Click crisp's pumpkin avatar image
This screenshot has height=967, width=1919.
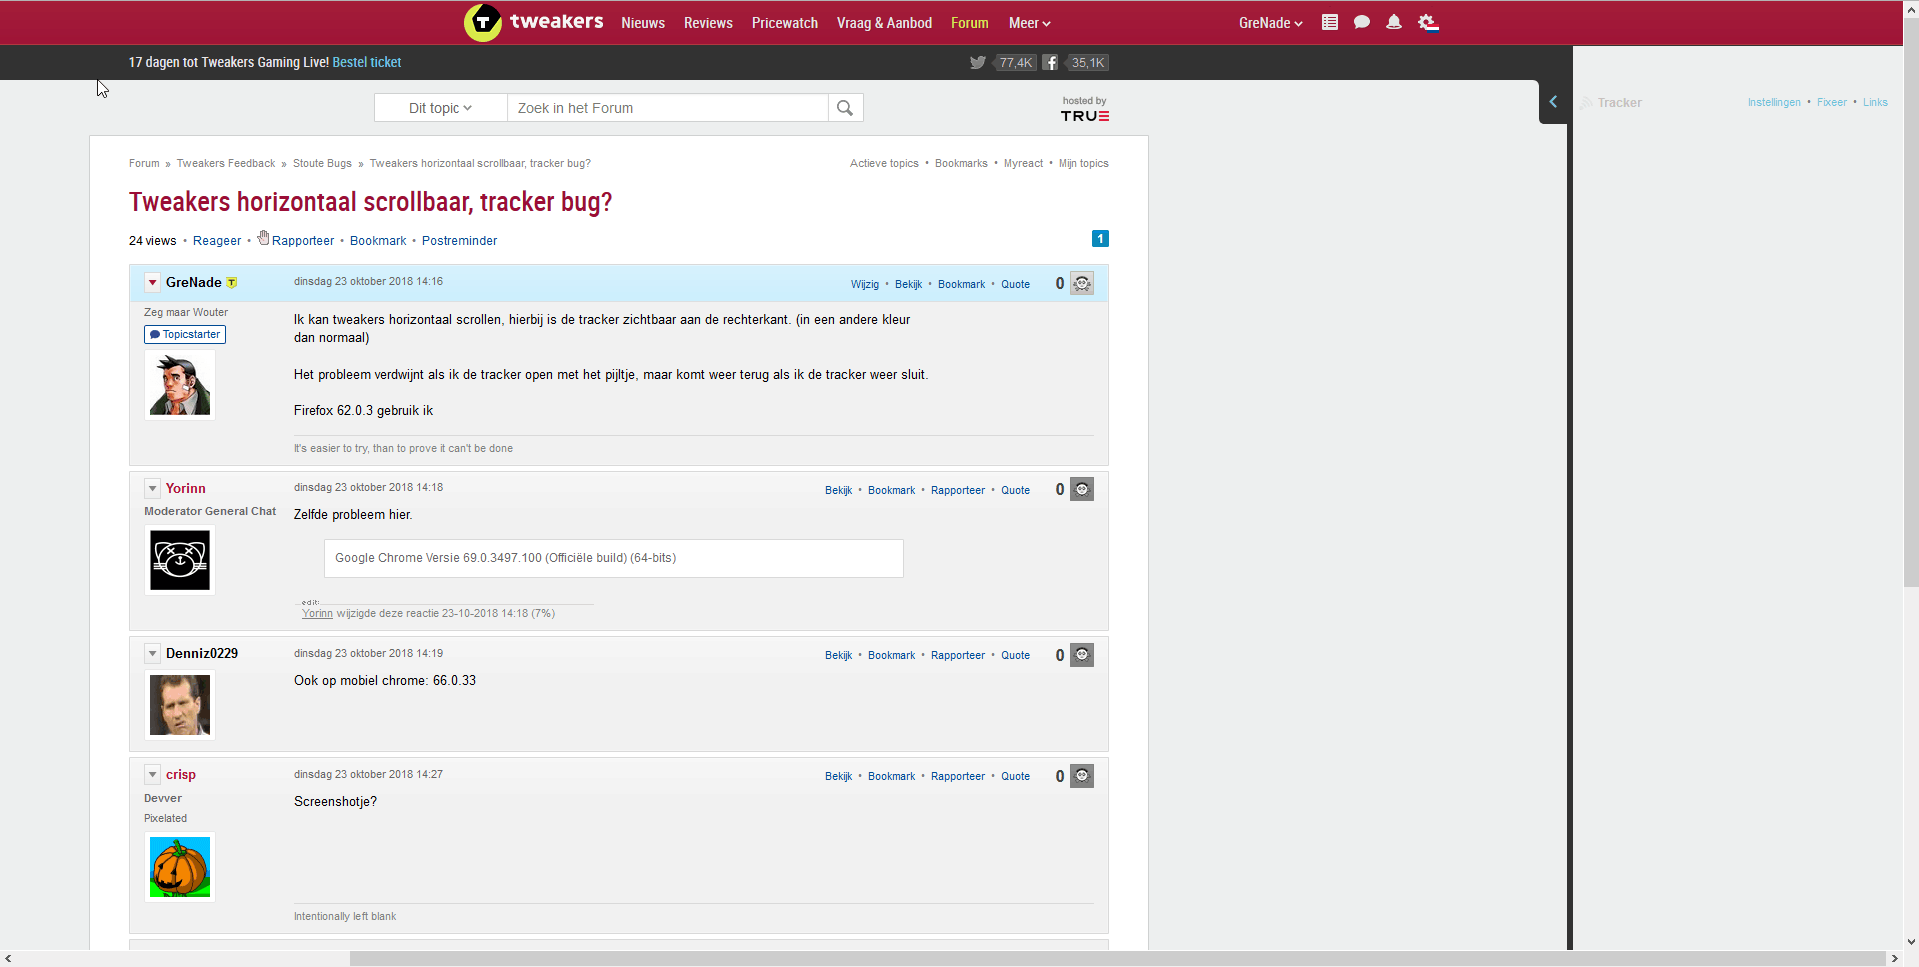point(180,867)
